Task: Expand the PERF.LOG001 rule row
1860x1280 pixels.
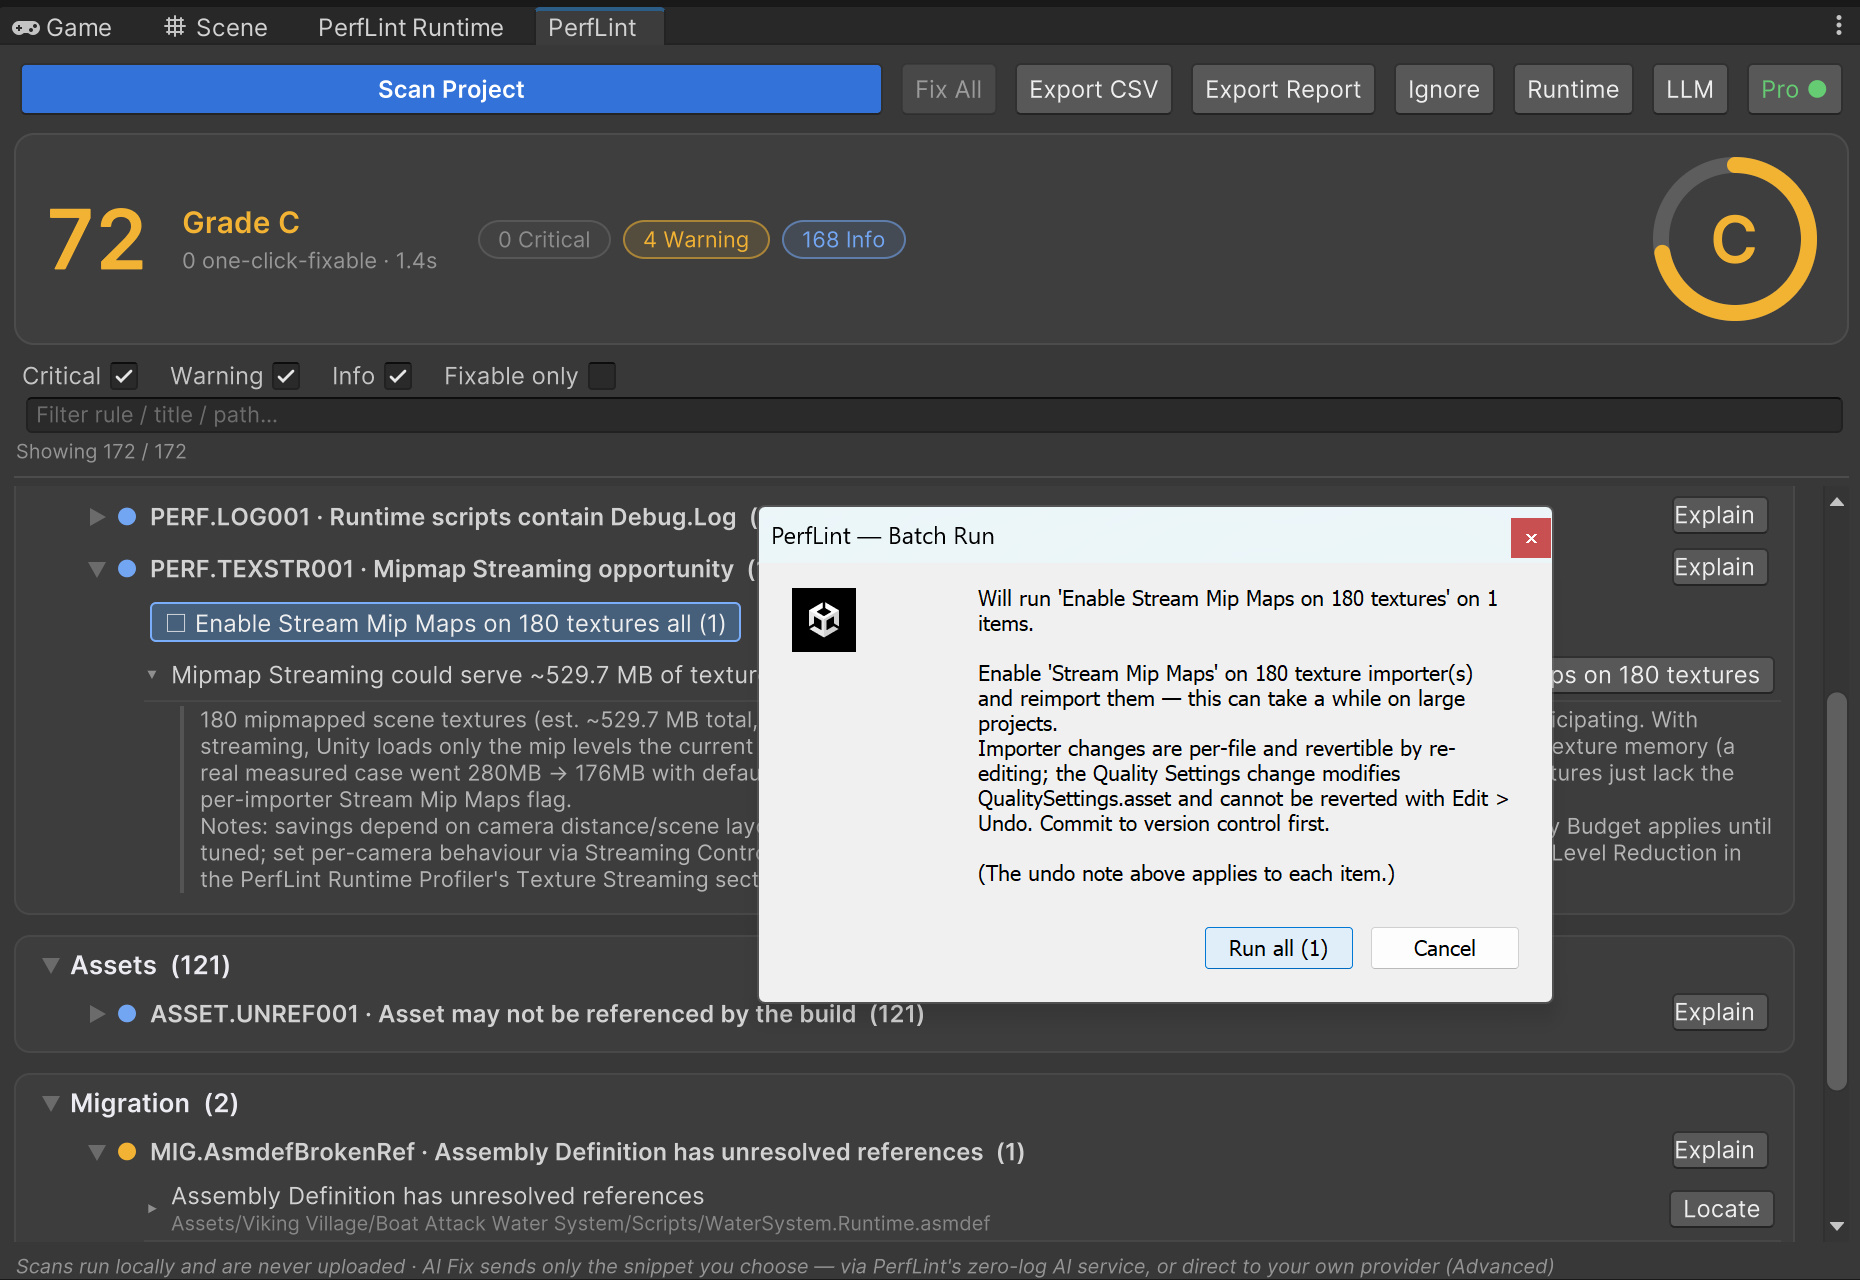Action: tap(97, 517)
